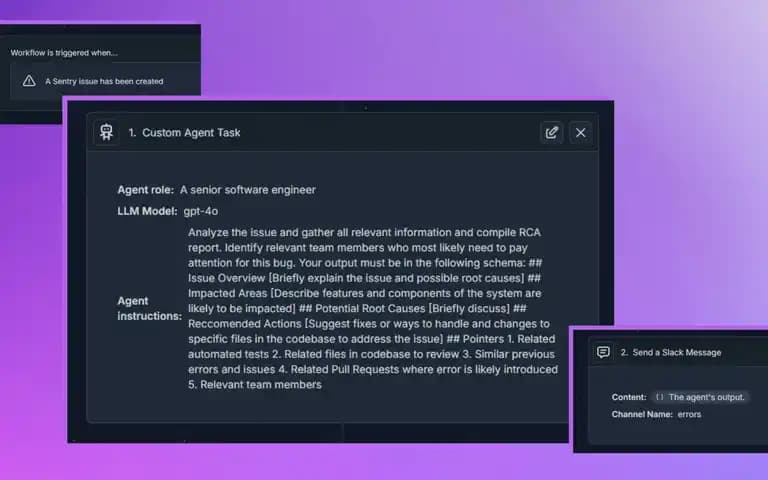This screenshot has height=480, width=768.
Task: Click the 'Agent instructions:' label
Action: click(x=149, y=309)
